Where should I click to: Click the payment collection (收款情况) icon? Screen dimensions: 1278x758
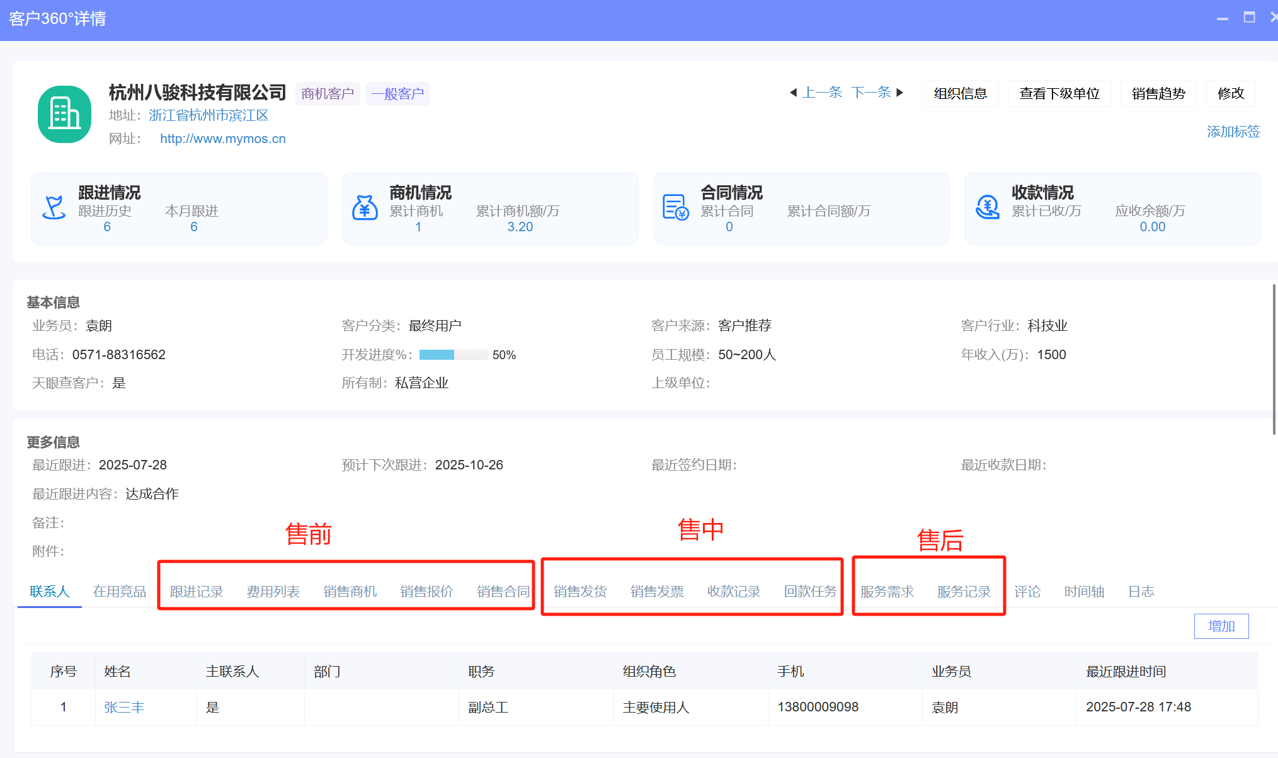[987, 207]
